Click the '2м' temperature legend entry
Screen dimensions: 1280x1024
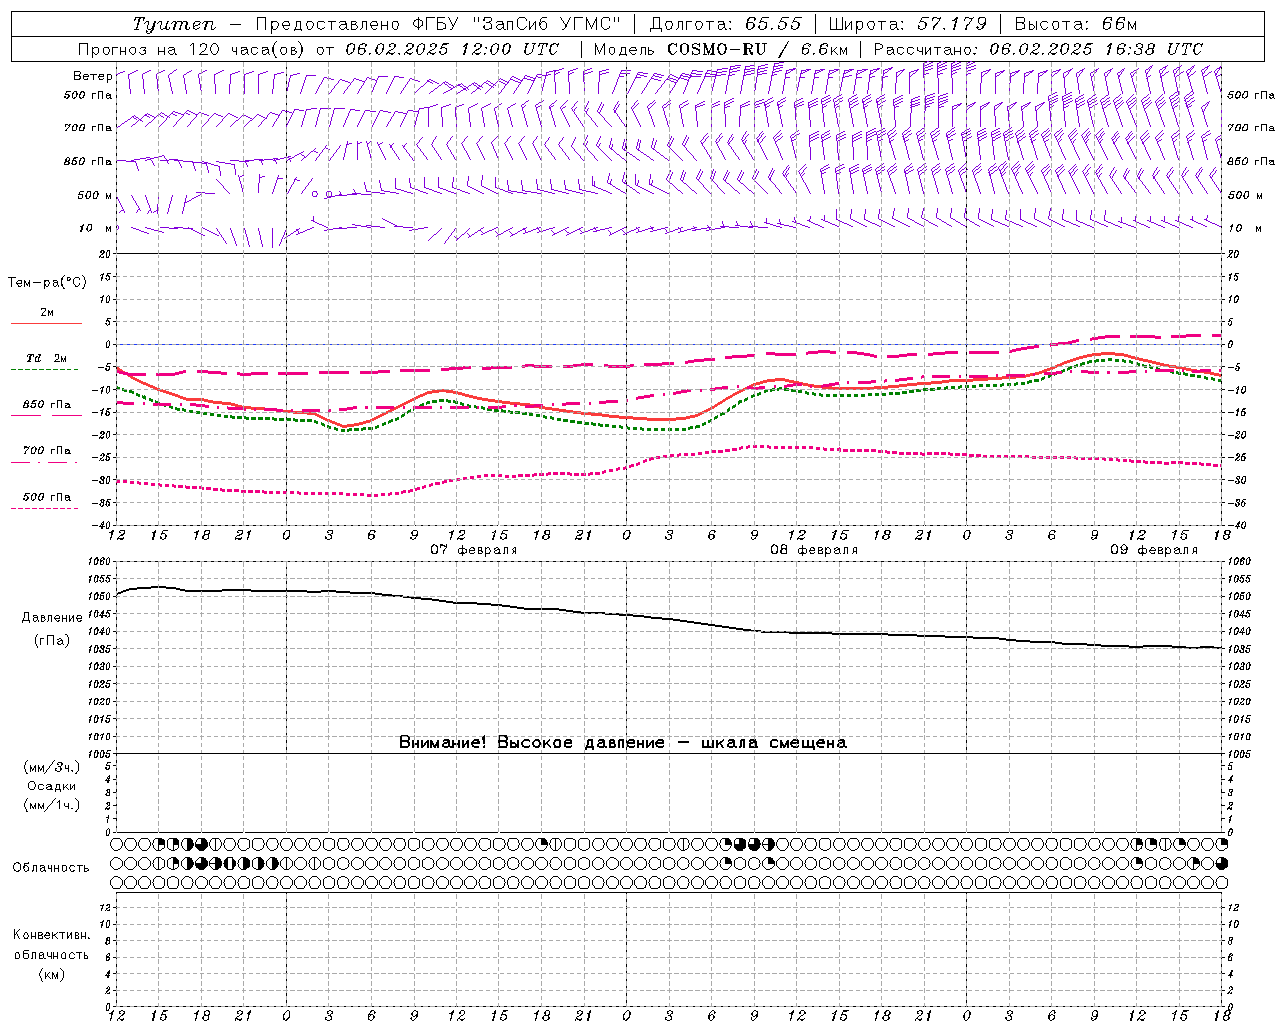point(47,313)
